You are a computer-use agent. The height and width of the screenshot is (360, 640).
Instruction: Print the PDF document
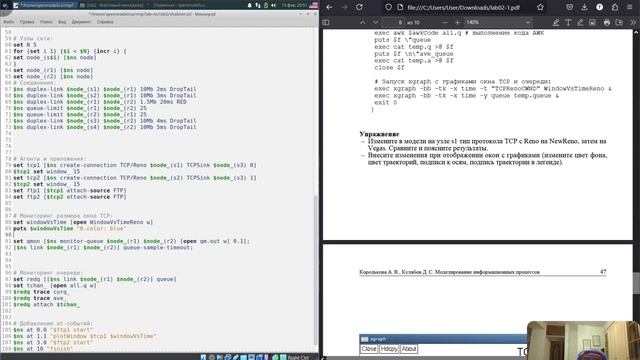pyautogui.click(x=607, y=22)
